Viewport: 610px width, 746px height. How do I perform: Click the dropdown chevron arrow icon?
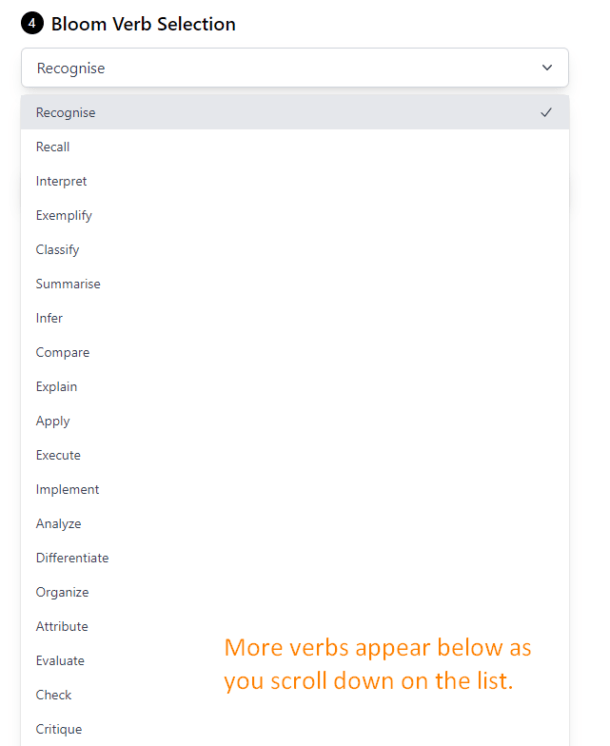(546, 68)
